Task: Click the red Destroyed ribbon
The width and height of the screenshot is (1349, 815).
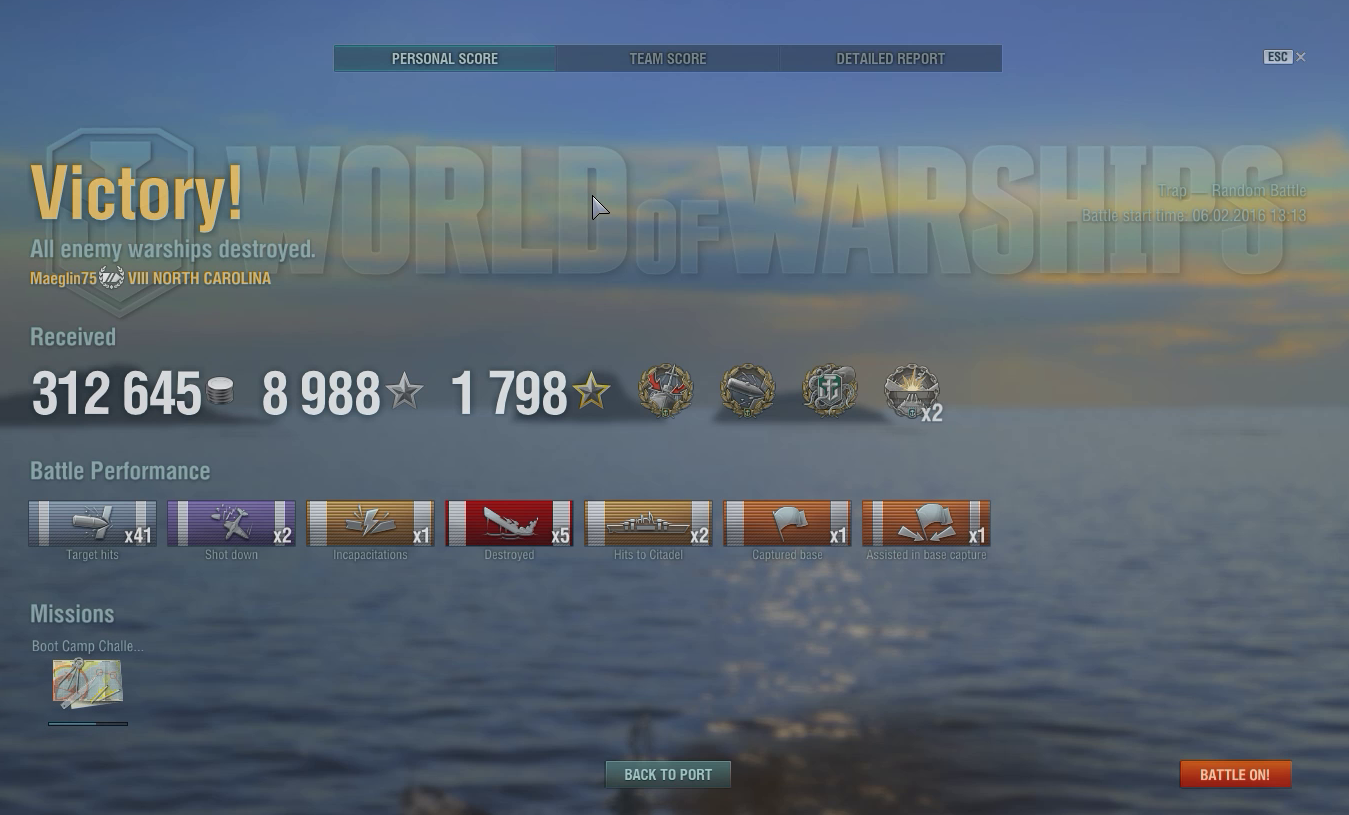Action: 509,524
